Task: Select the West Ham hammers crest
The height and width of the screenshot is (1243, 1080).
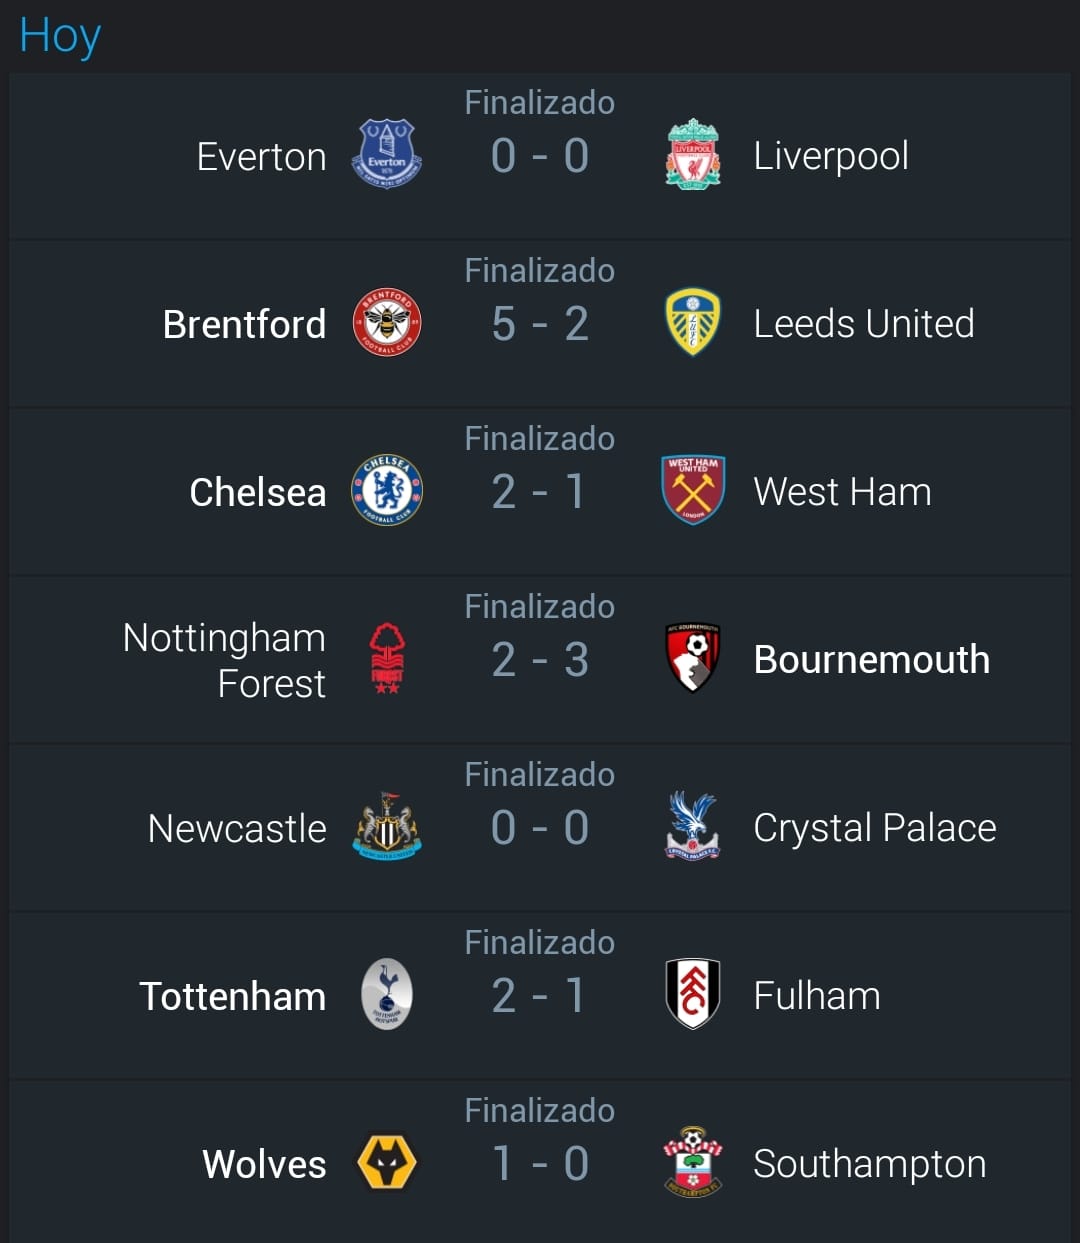Action: [692, 490]
